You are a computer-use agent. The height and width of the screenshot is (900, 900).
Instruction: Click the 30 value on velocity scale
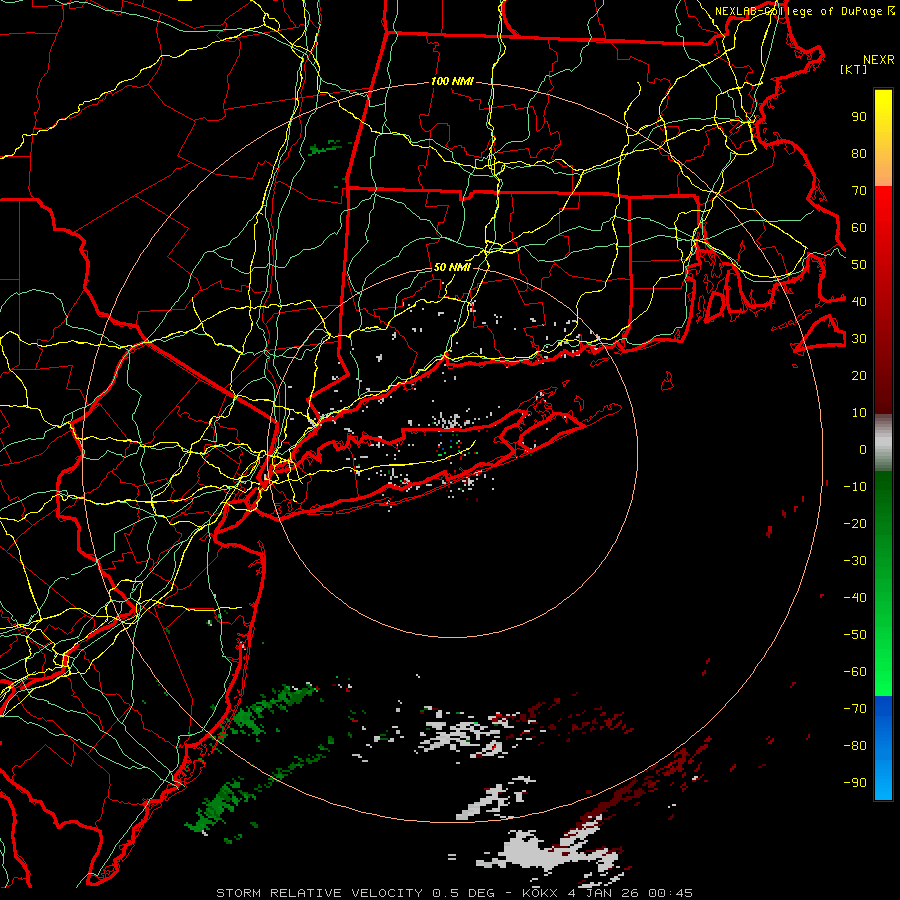click(859, 339)
